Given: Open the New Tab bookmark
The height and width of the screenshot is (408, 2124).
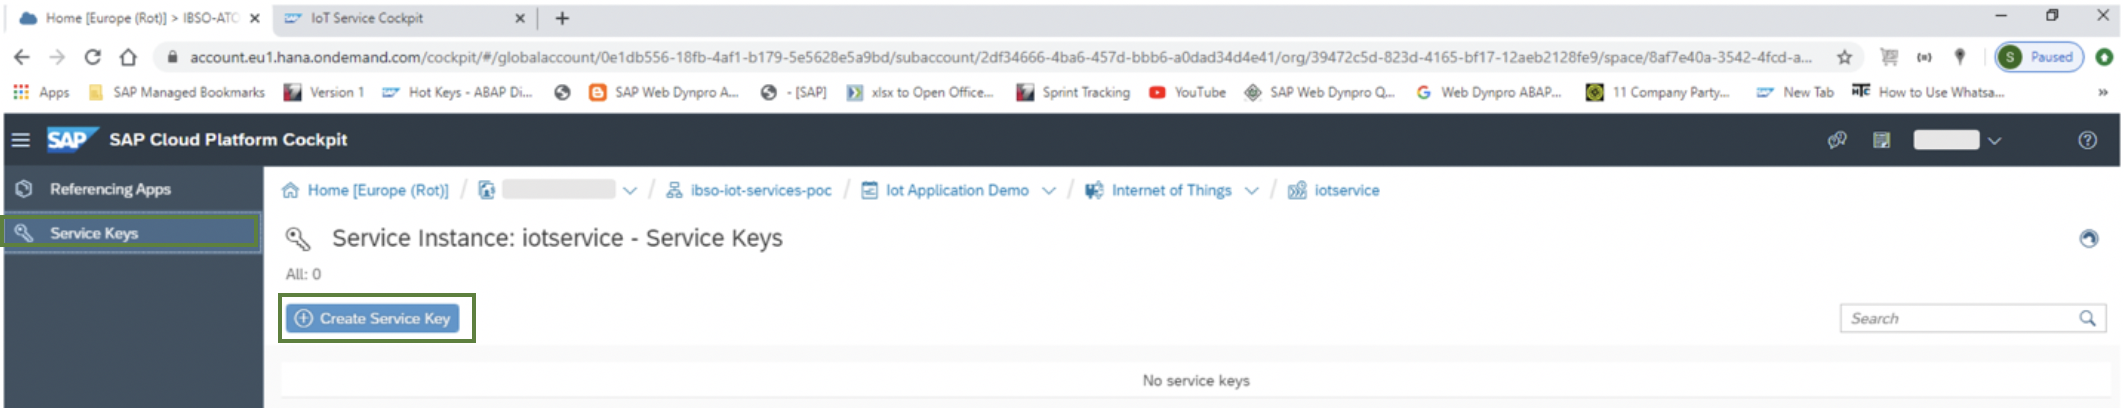Looking at the screenshot, I should (1796, 92).
